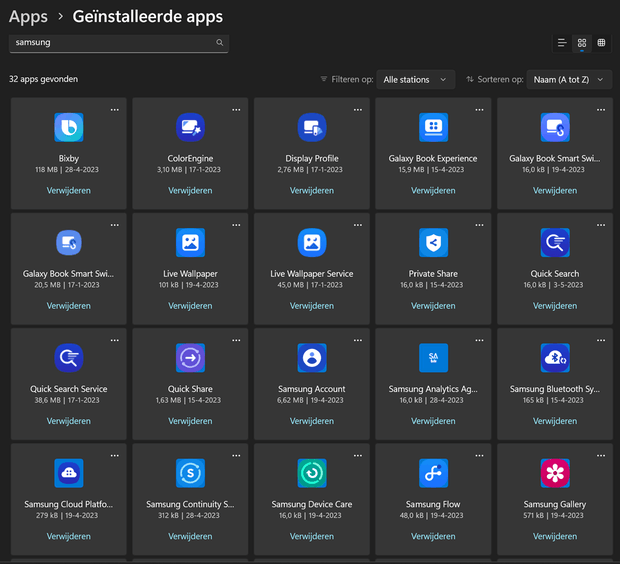This screenshot has height=564, width=620.
Task: Click Verwijderen under Bixby
Action: [x=69, y=191]
